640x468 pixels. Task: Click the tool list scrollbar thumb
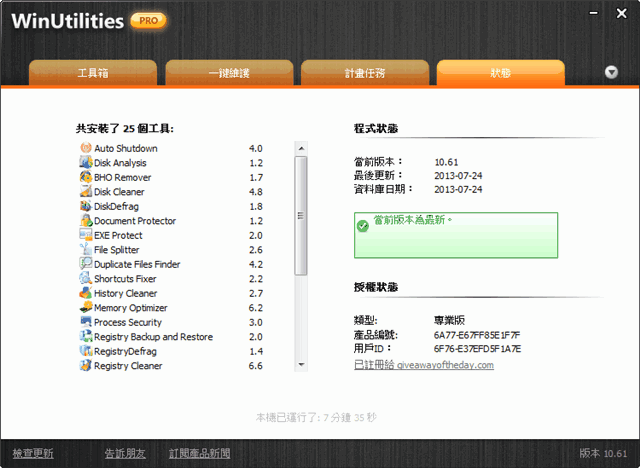[301, 215]
